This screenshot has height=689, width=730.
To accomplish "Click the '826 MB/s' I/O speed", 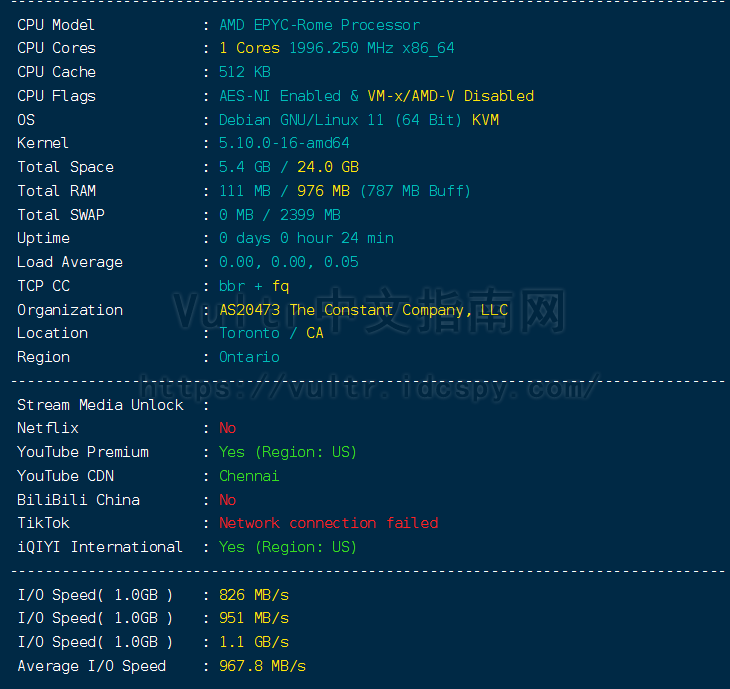I will pyautogui.click(x=254, y=595).
